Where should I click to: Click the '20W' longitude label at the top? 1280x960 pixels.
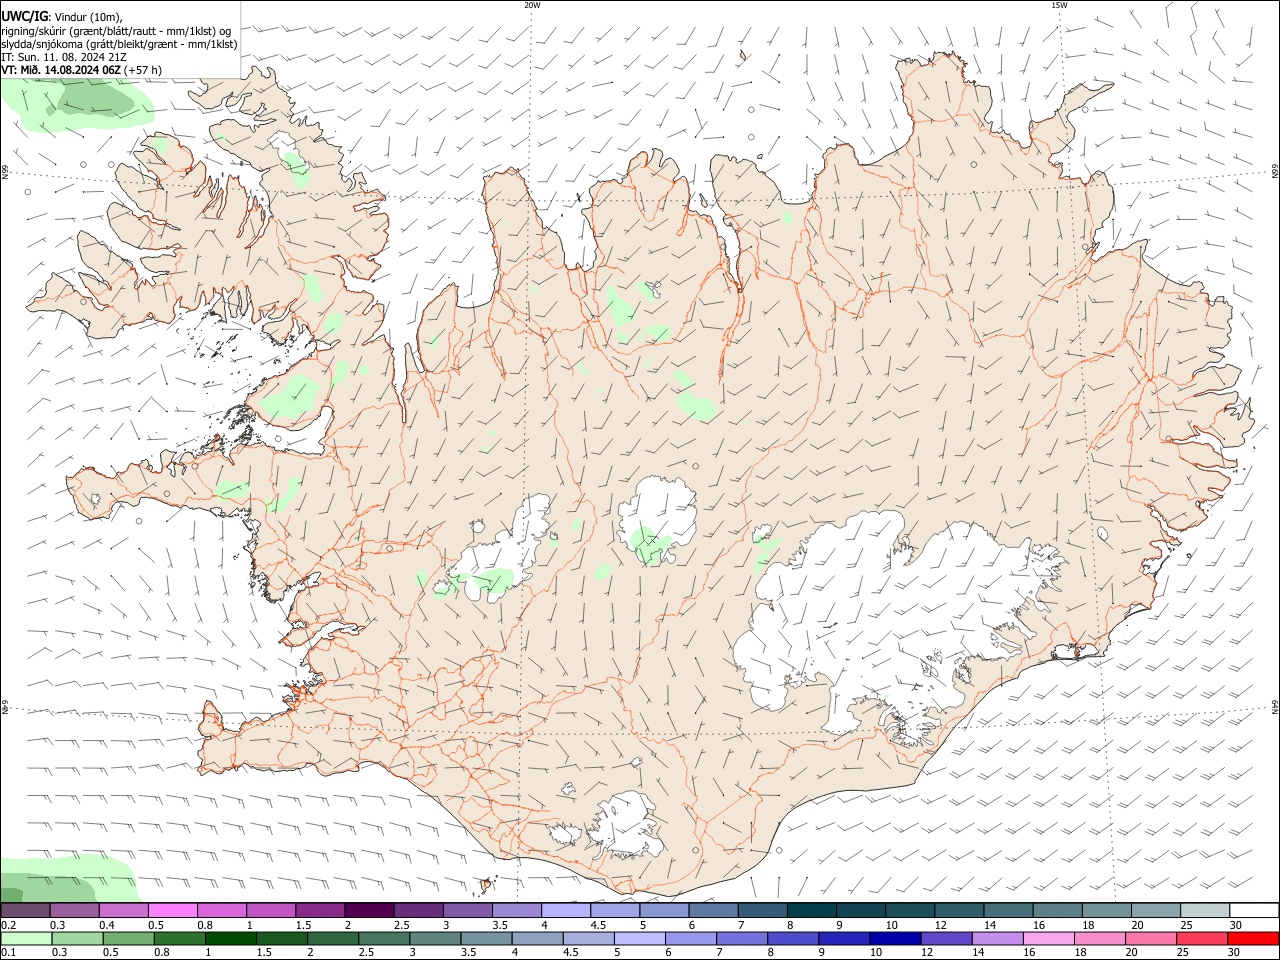point(532,5)
